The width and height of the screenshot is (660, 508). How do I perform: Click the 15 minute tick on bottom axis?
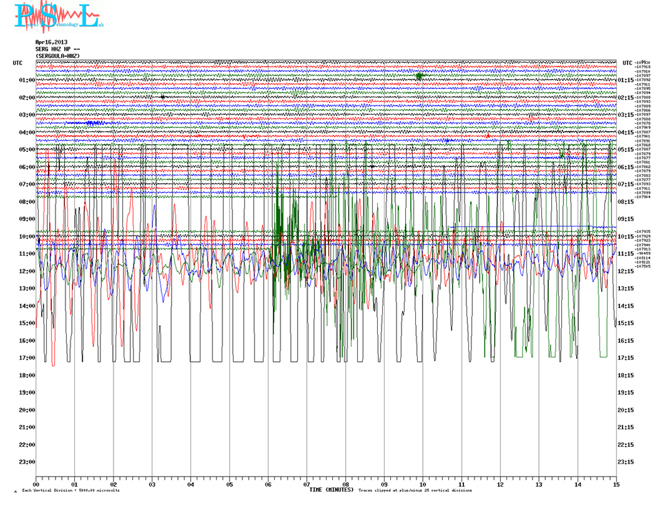point(615,483)
